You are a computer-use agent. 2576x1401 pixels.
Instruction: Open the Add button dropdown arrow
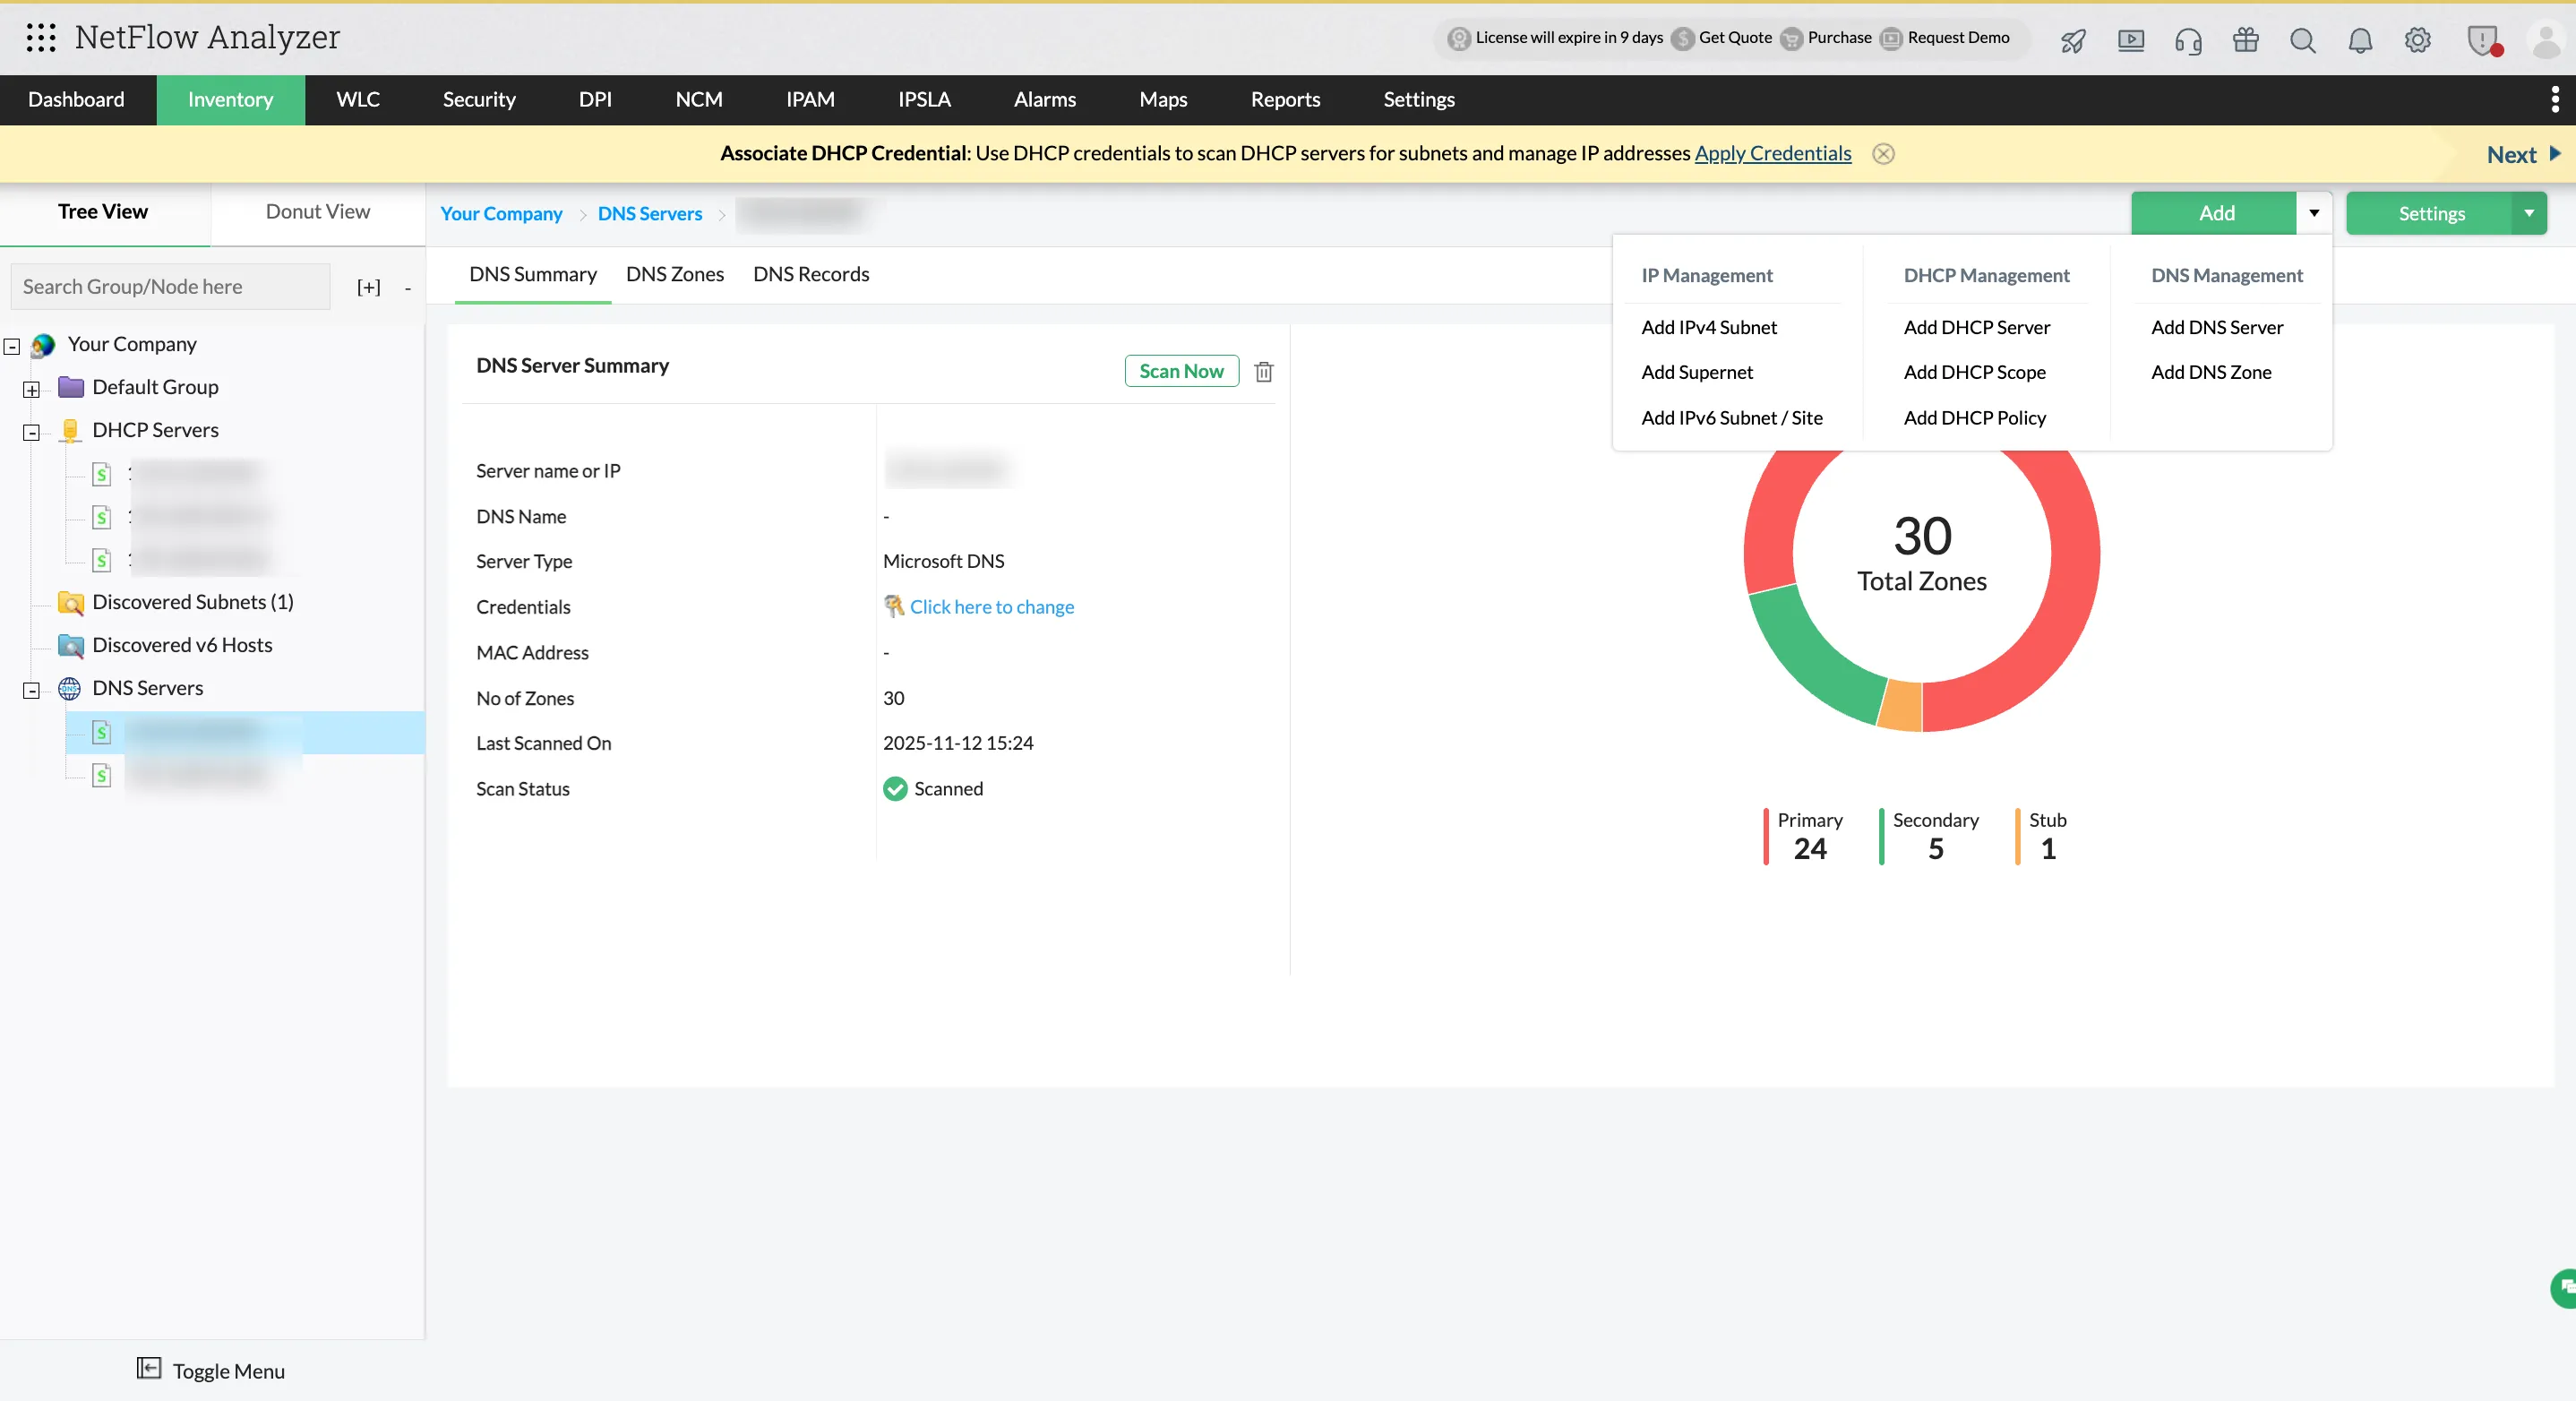2313,213
